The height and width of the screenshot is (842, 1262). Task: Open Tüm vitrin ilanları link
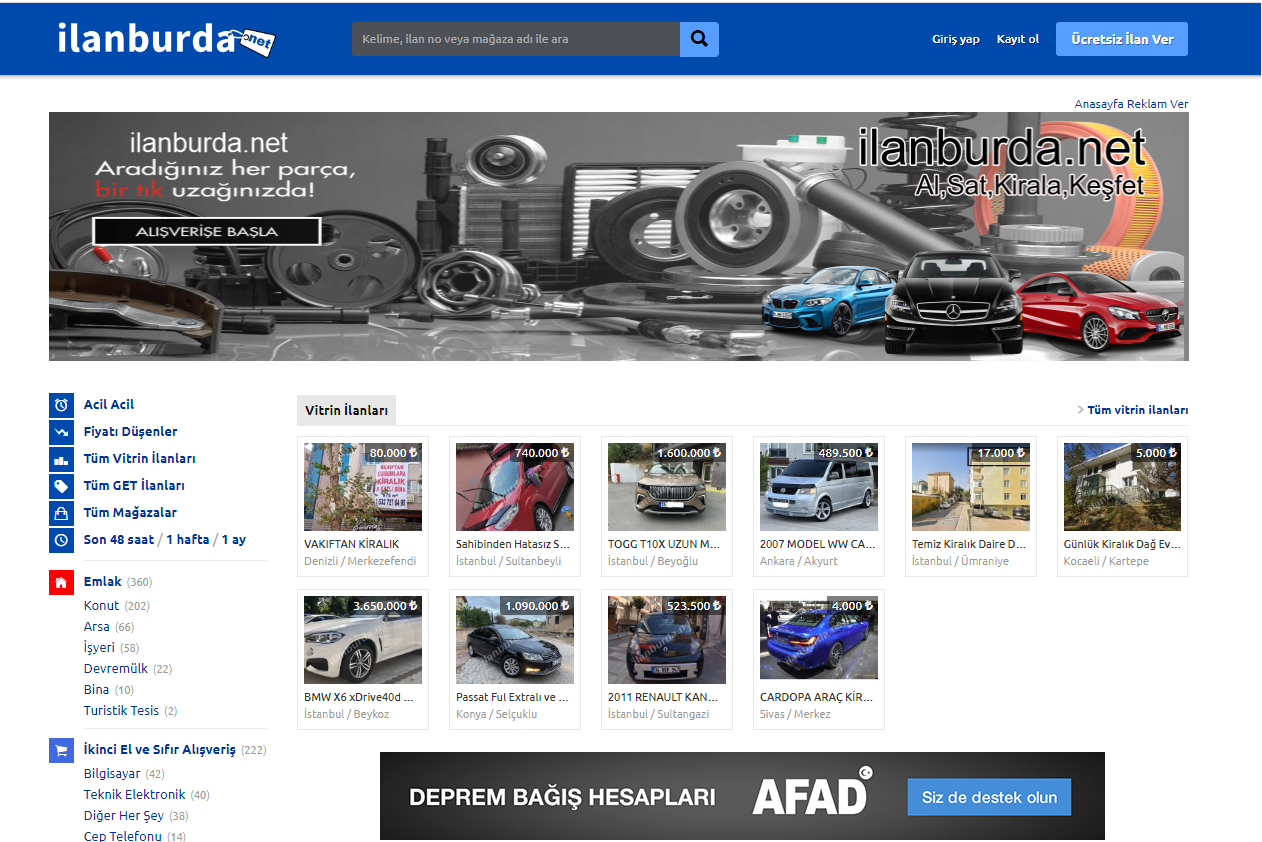1138,410
